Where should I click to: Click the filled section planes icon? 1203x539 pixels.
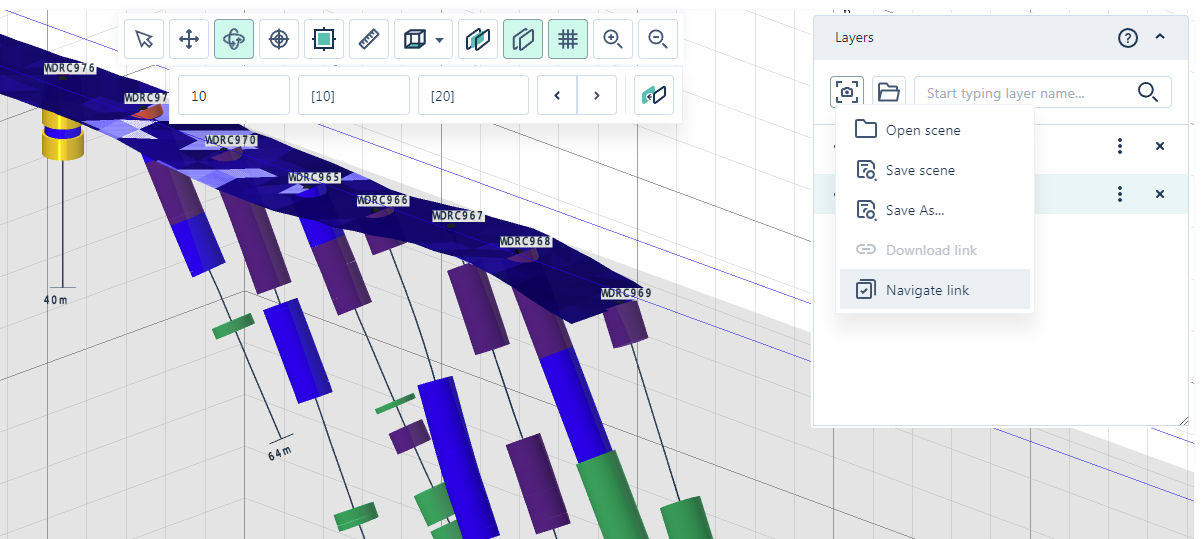click(x=478, y=39)
